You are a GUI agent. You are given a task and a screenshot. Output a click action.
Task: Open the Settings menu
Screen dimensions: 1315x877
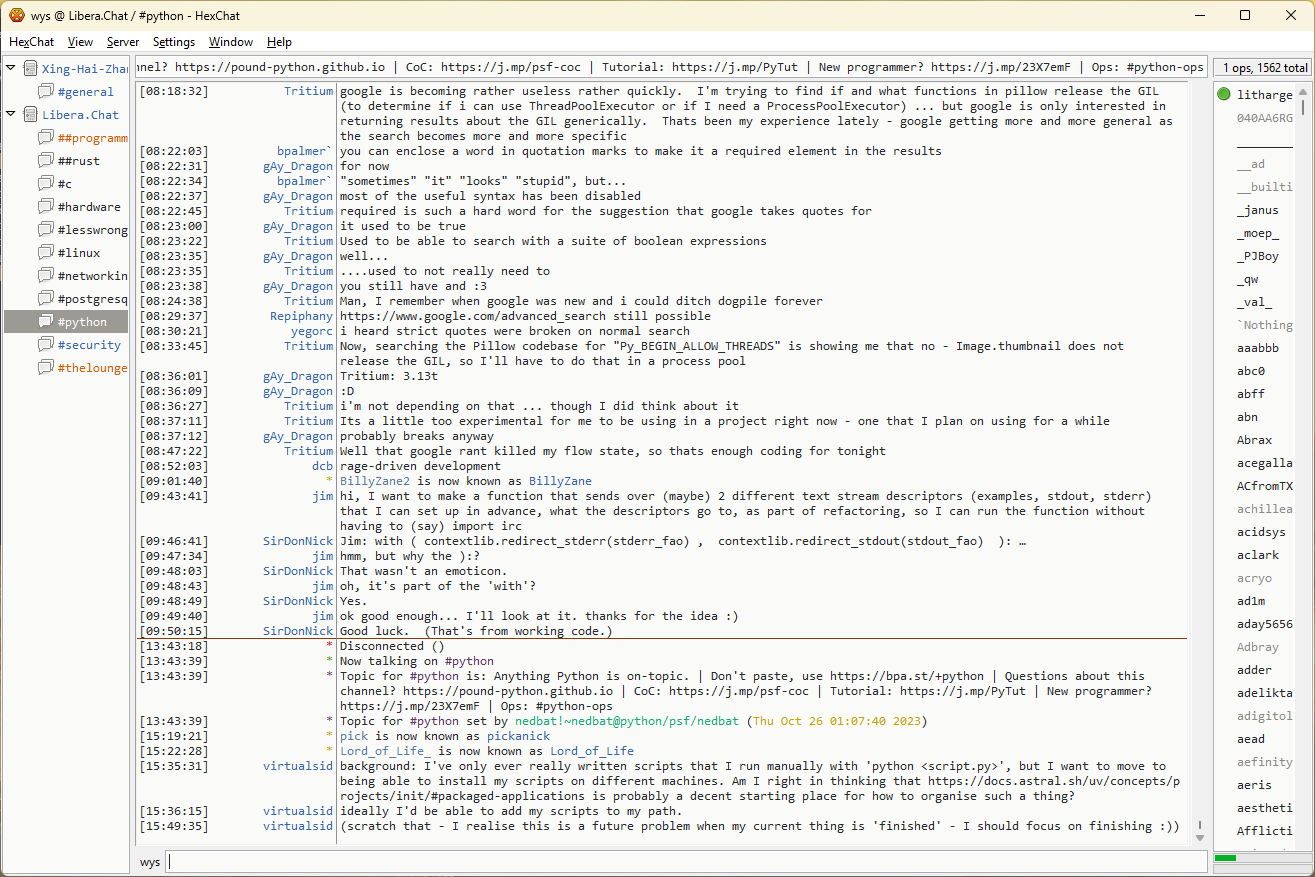(174, 42)
